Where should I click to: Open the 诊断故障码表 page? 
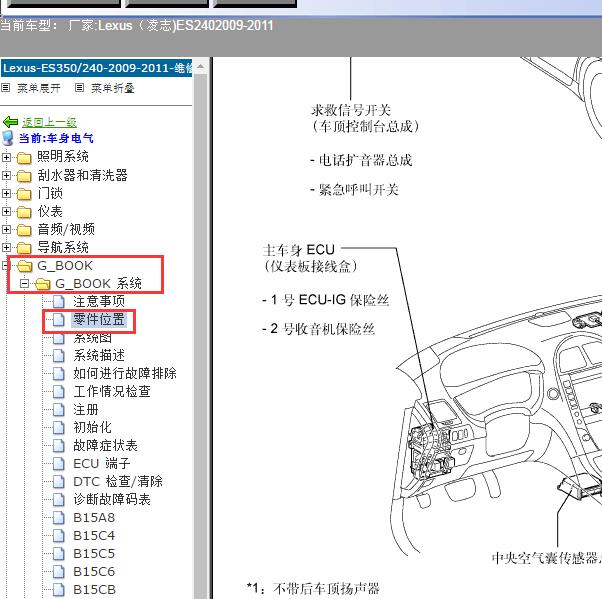tap(112, 500)
